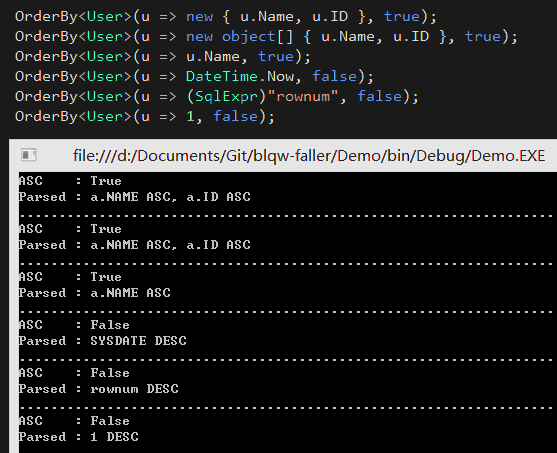557x453 pixels.
Task: Click the numeric literal 1 in last OrderBy
Action: [x=190, y=116]
